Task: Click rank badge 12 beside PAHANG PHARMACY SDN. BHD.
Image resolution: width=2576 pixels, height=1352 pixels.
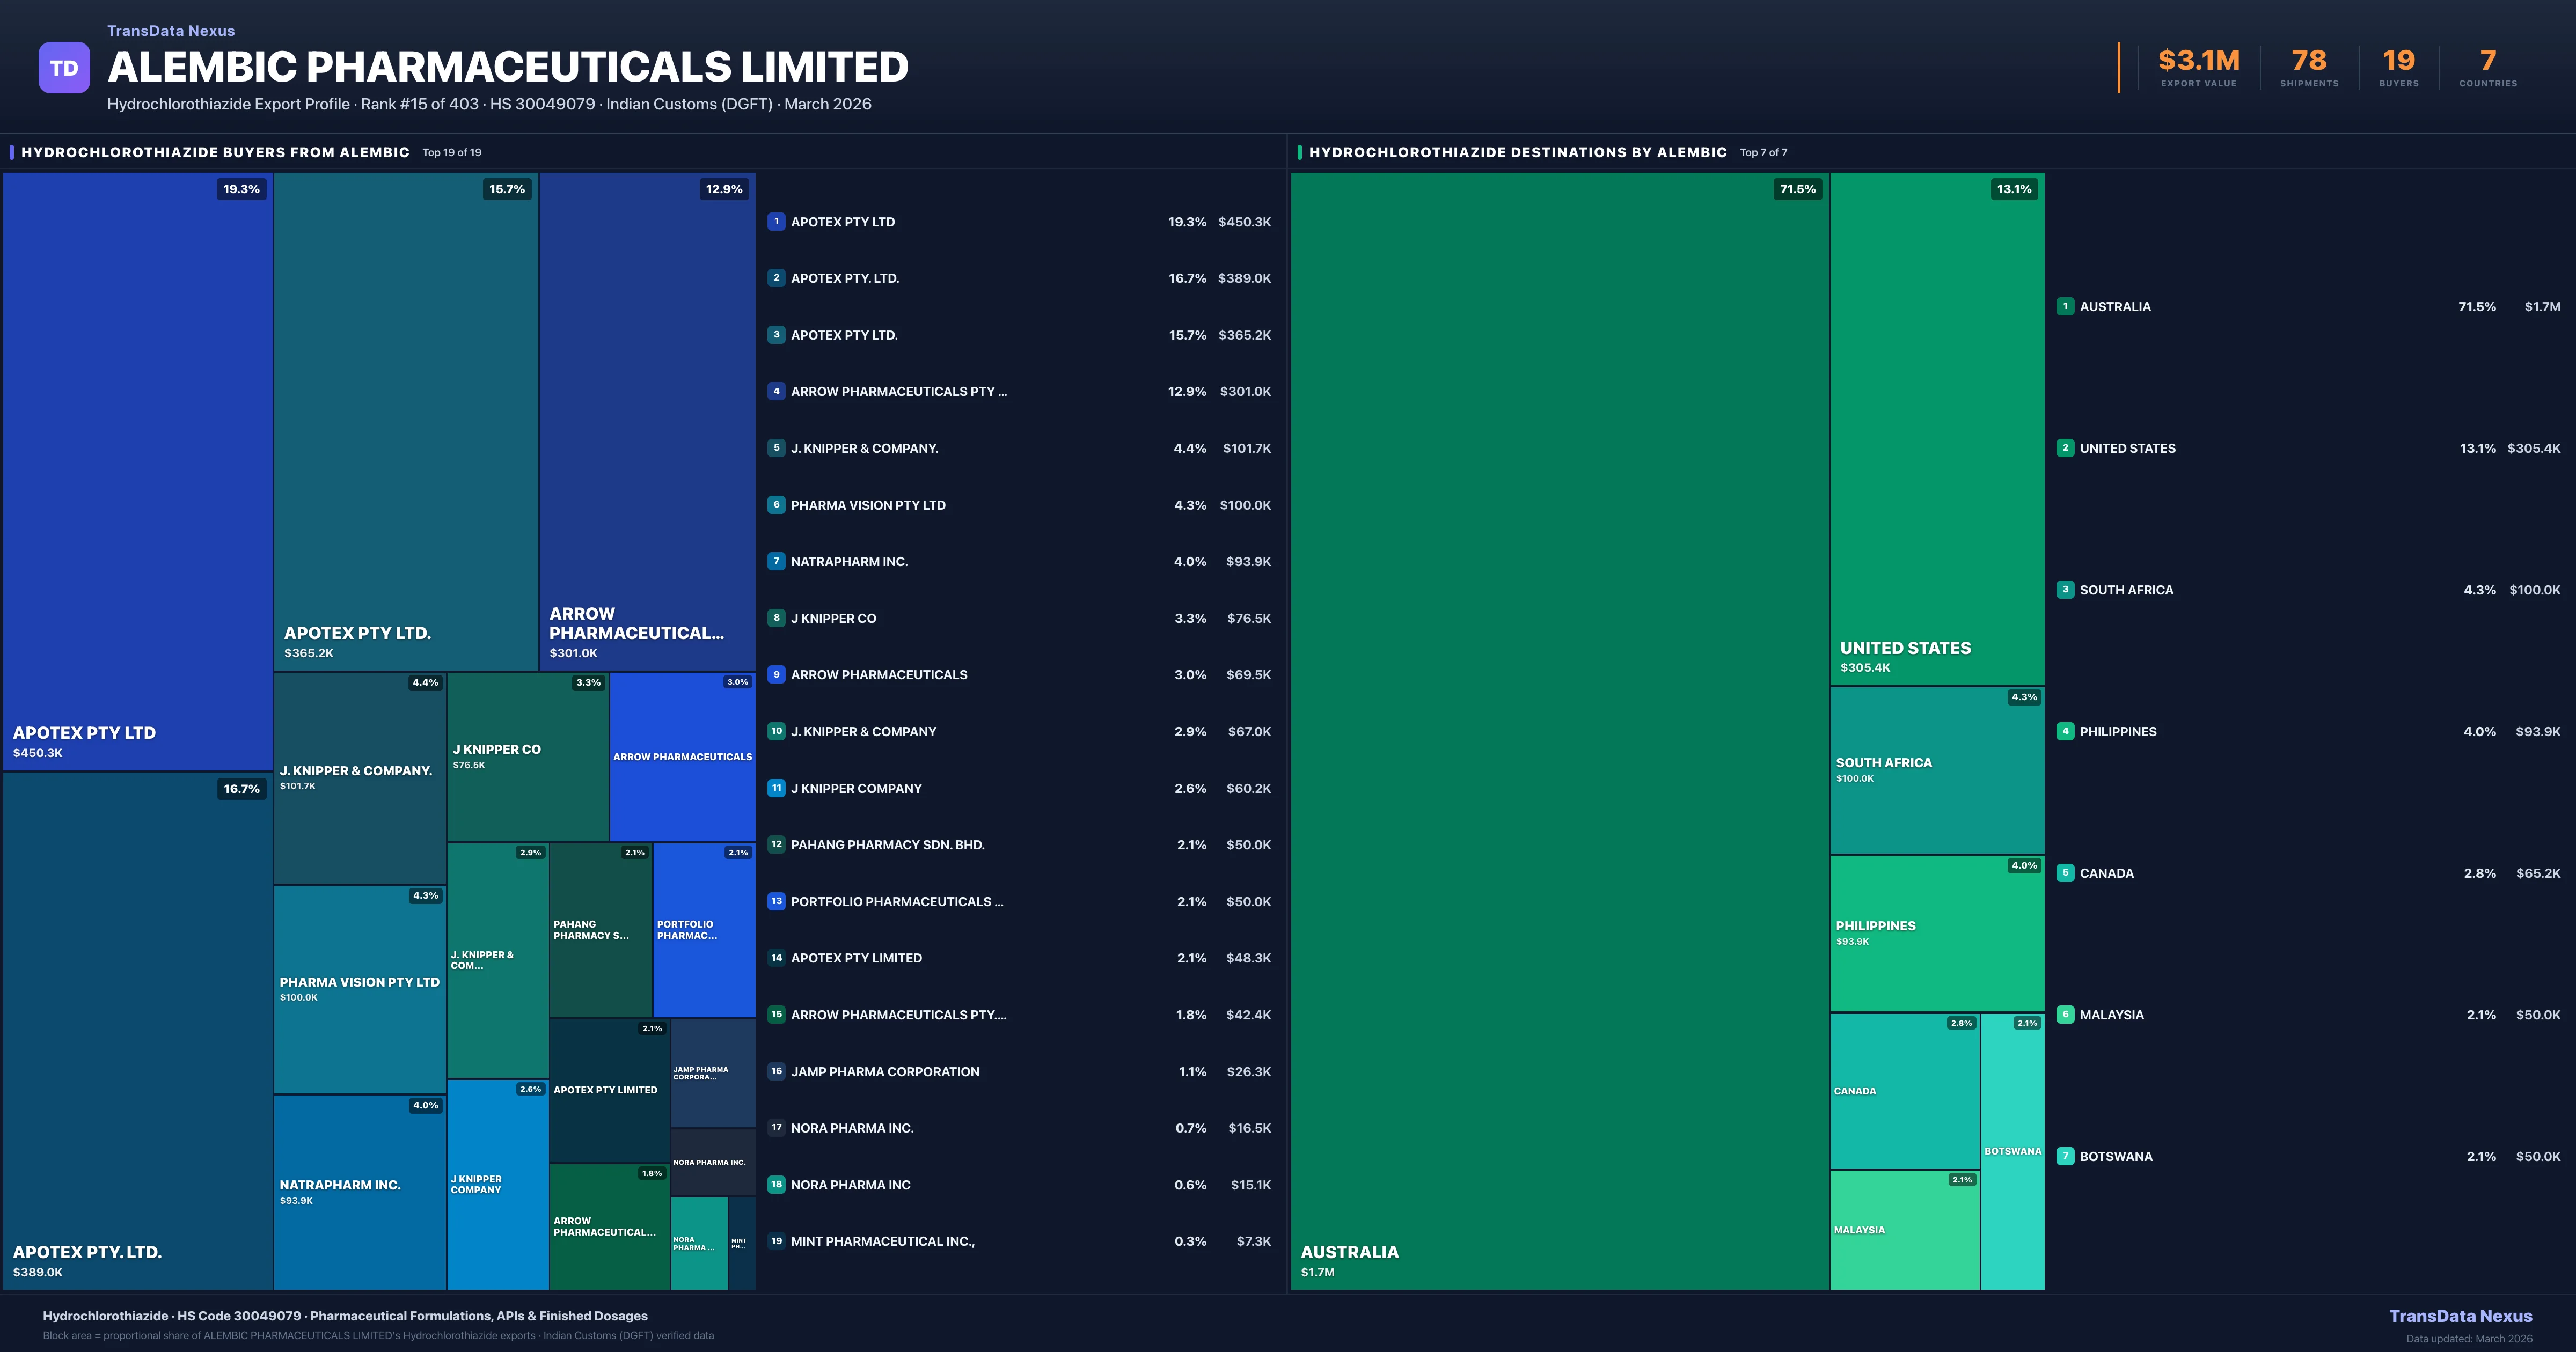Action: point(776,845)
